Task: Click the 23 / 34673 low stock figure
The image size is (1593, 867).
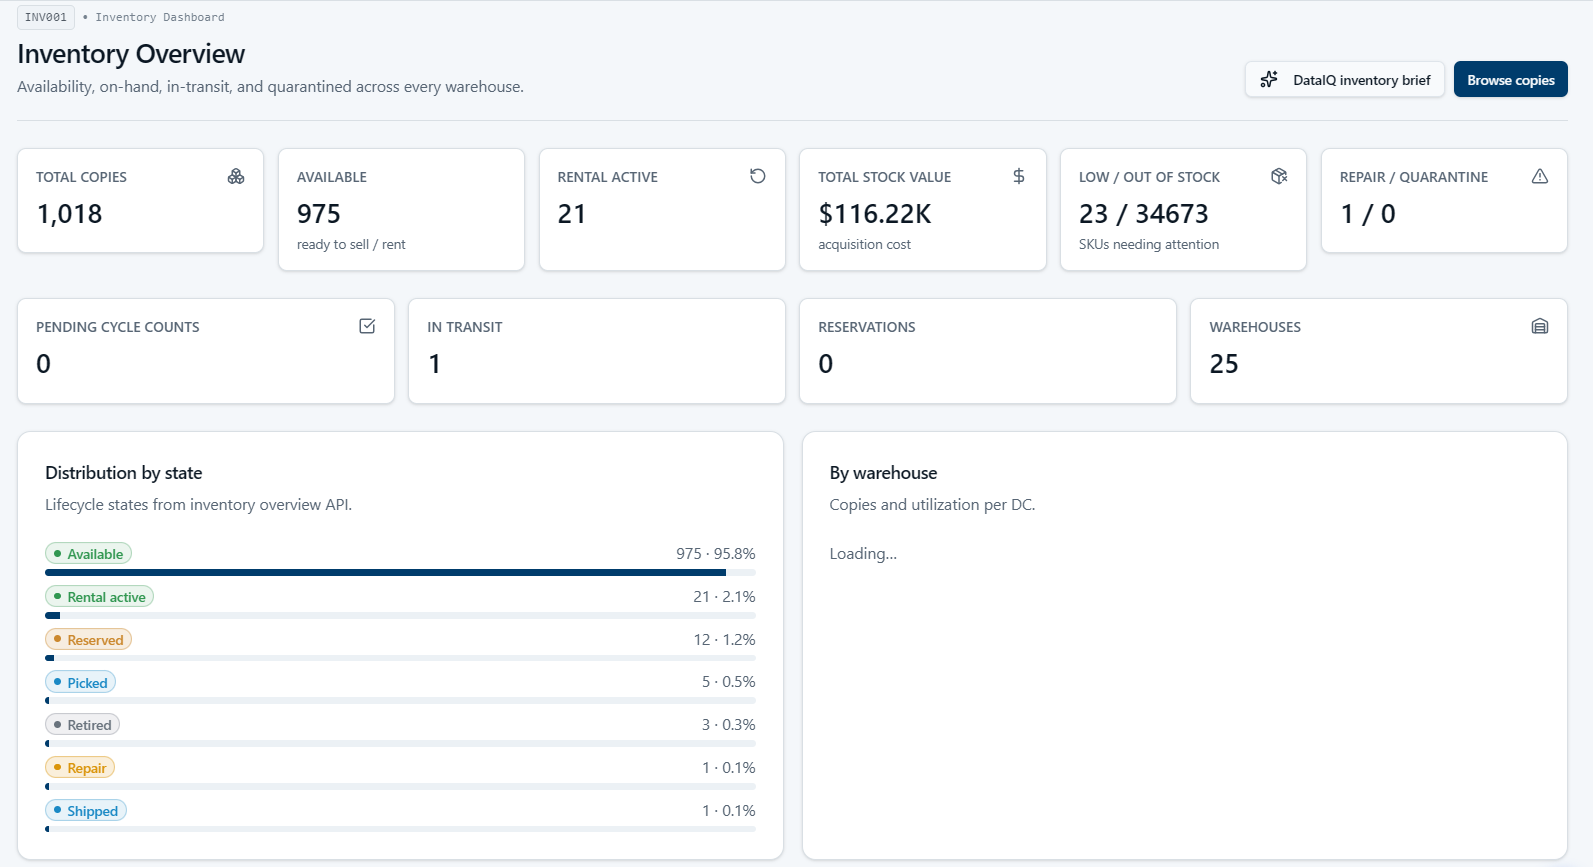Action: tap(1144, 214)
